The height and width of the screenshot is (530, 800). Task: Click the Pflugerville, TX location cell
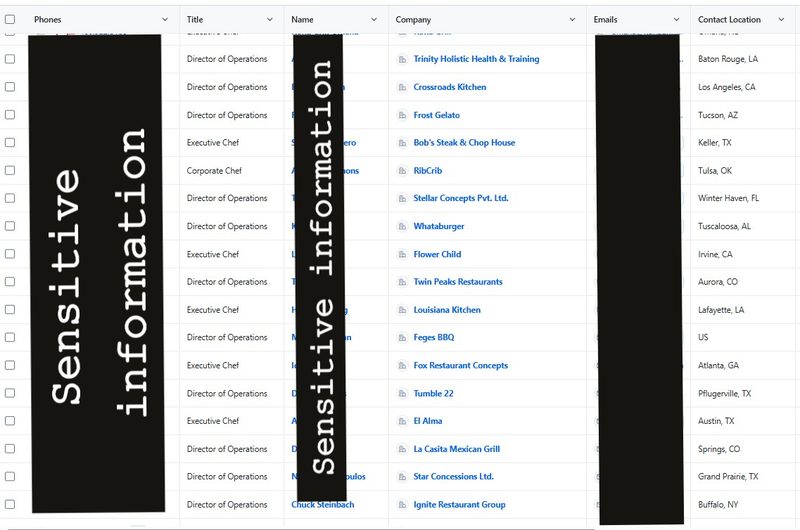724,394
